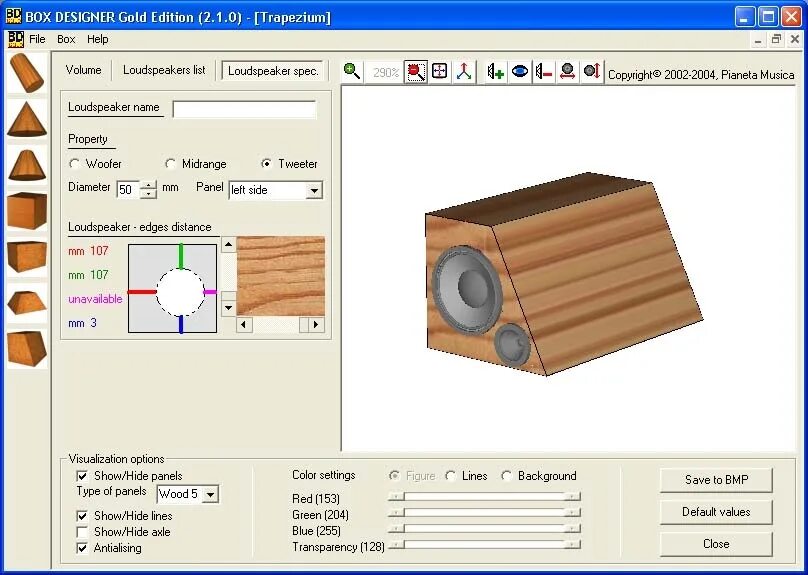Click the Save to BMP button
Image resolution: width=808 pixels, height=575 pixels.
[x=716, y=480]
